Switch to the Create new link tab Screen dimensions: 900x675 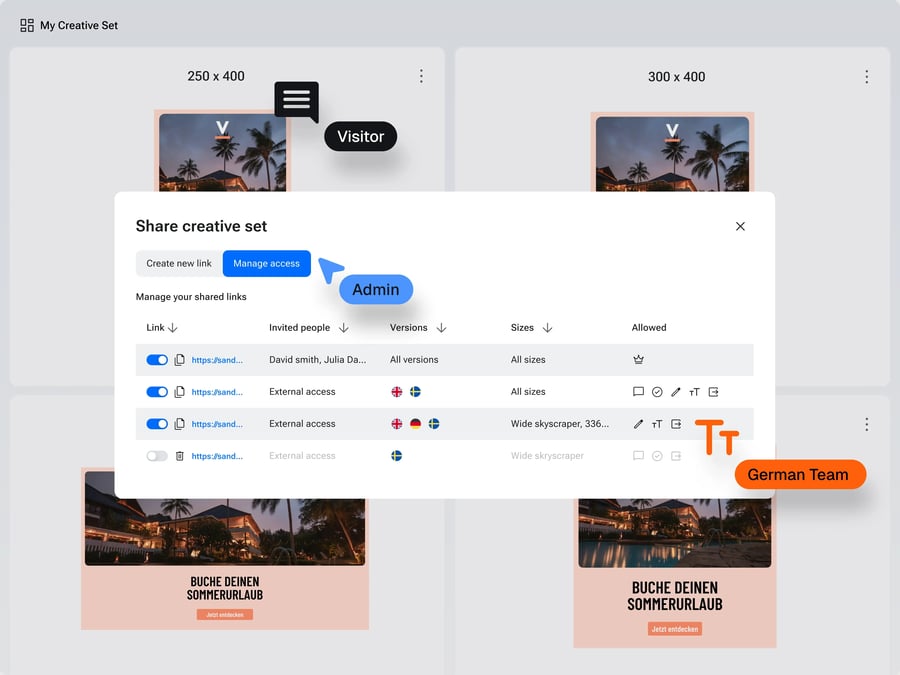pos(179,264)
